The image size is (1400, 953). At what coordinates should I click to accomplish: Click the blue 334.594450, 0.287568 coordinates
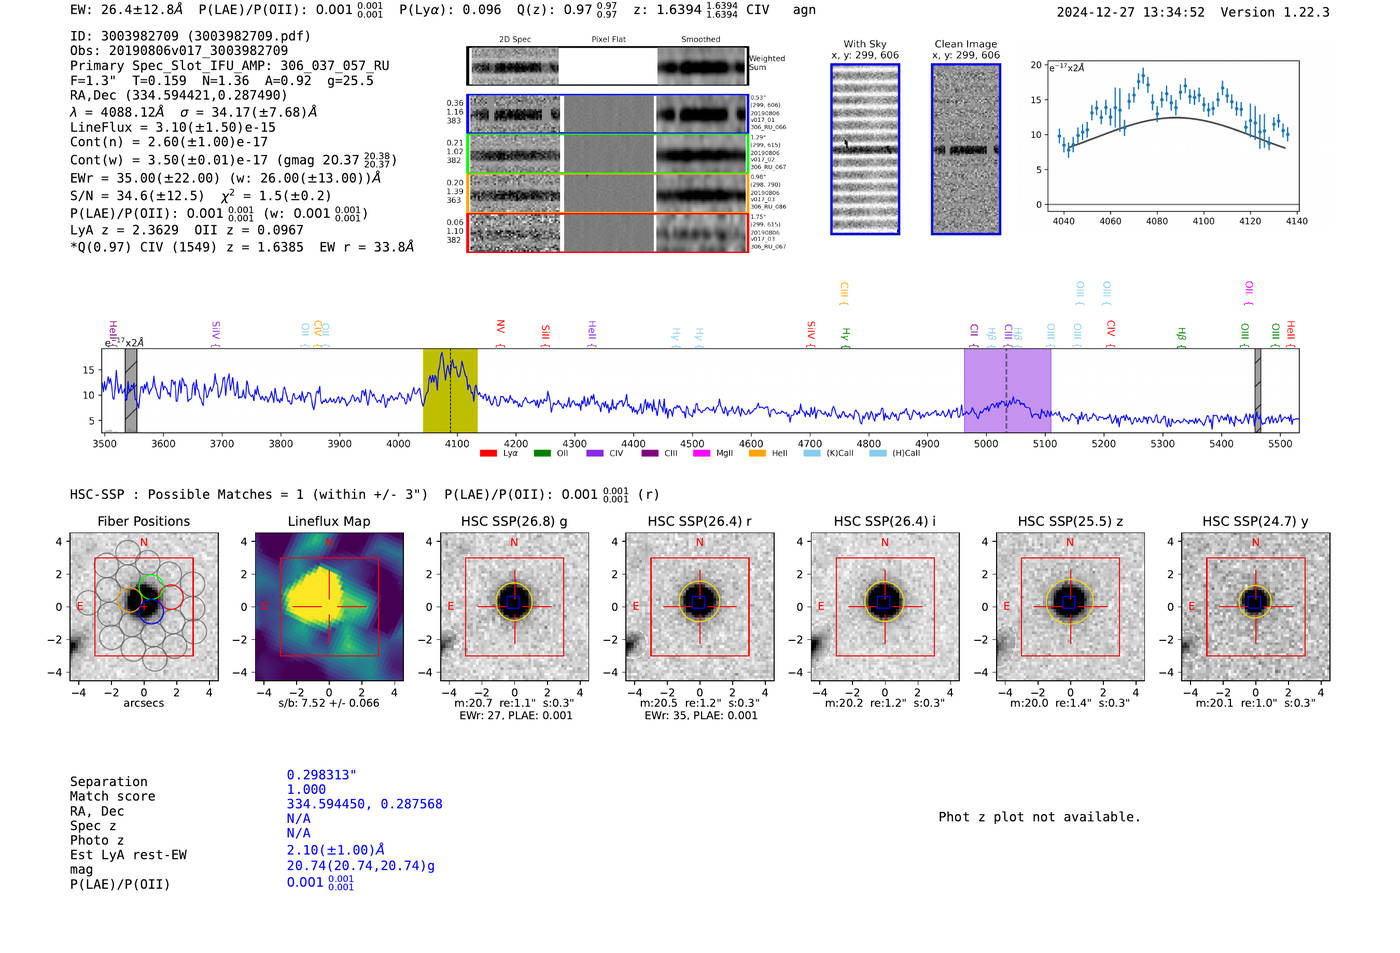pos(364,804)
